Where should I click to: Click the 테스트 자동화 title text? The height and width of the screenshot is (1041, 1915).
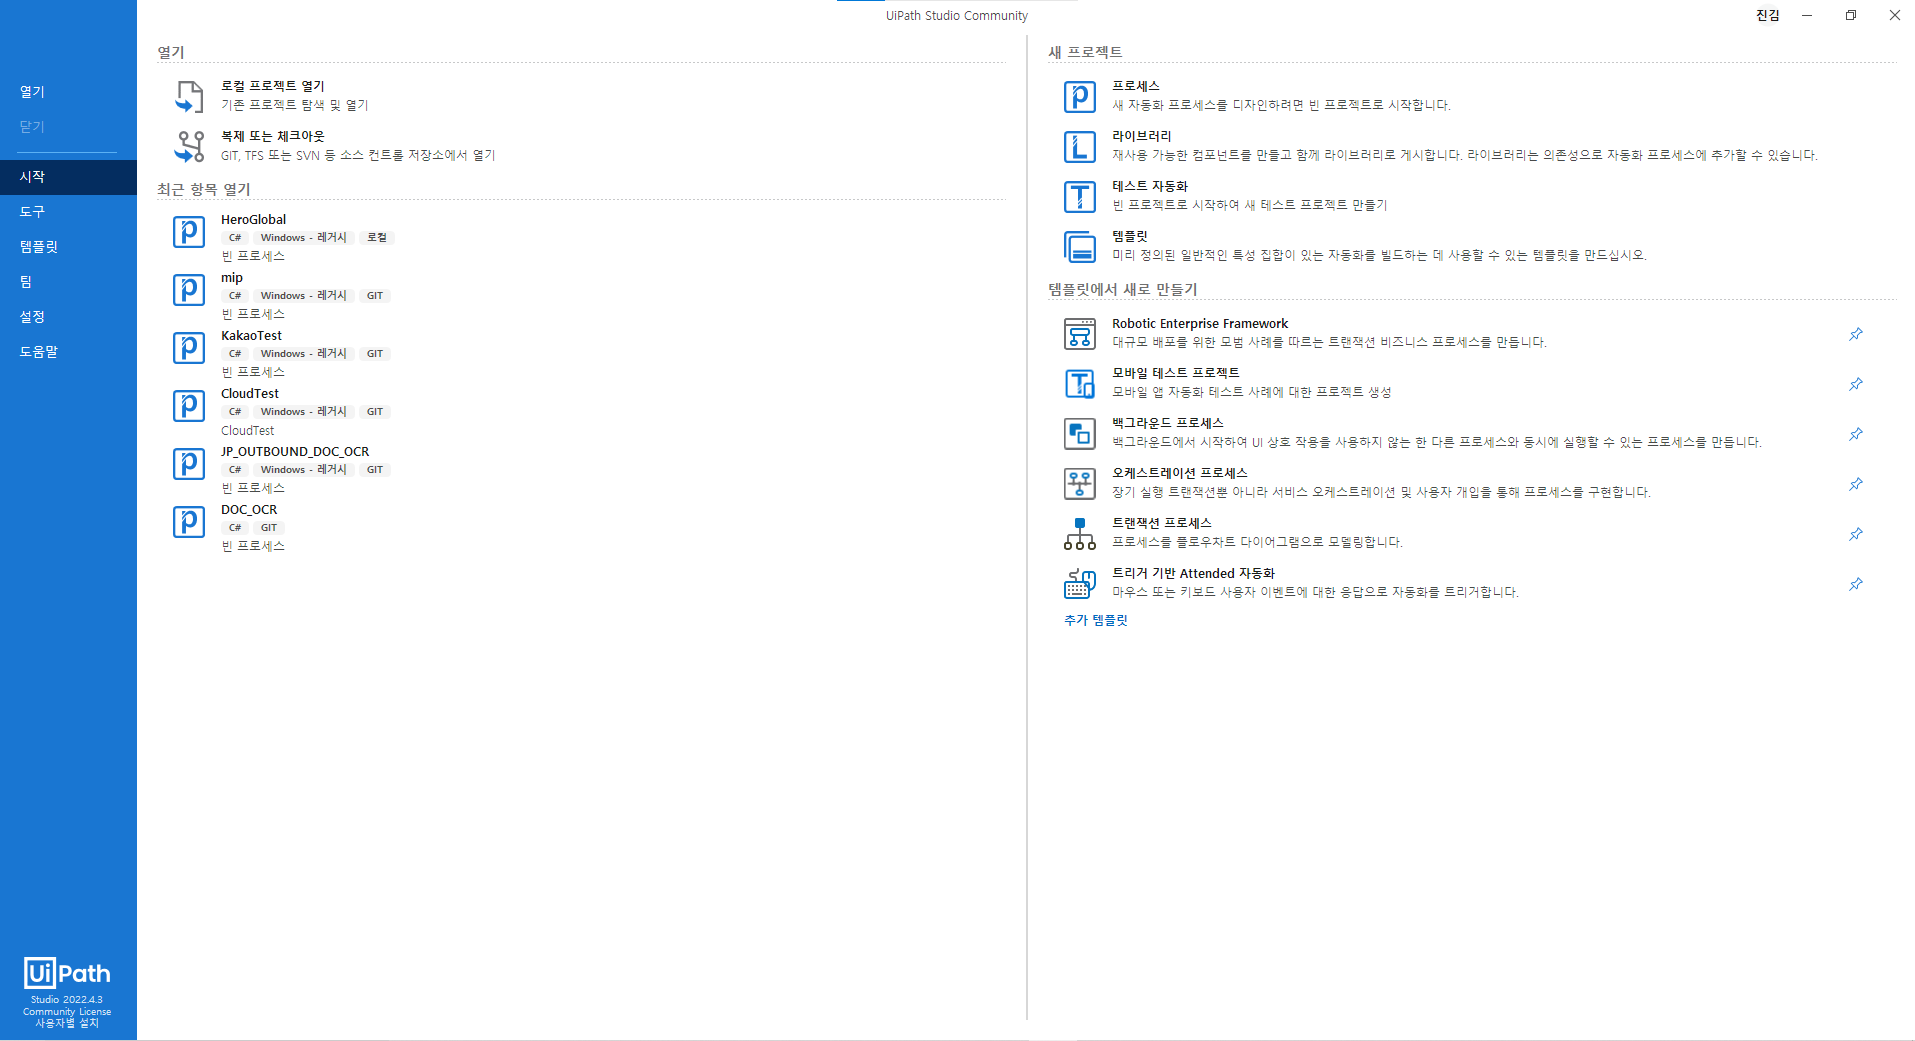[x=1150, y=186]
